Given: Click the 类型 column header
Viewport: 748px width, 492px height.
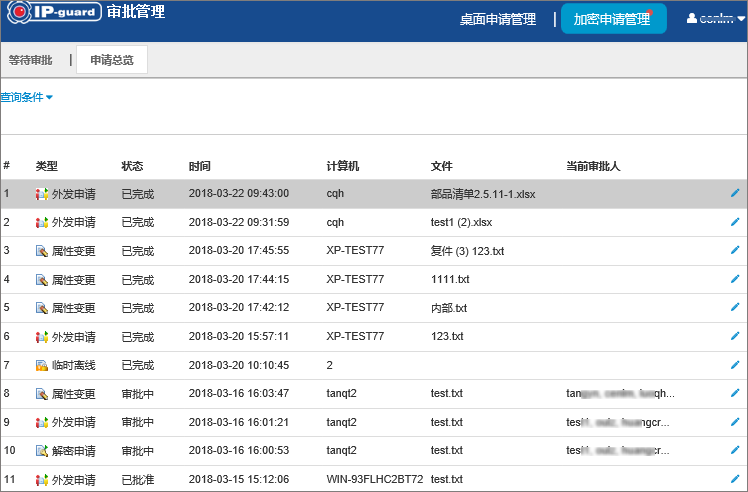Looking at the screenshot, I should 47,166.
